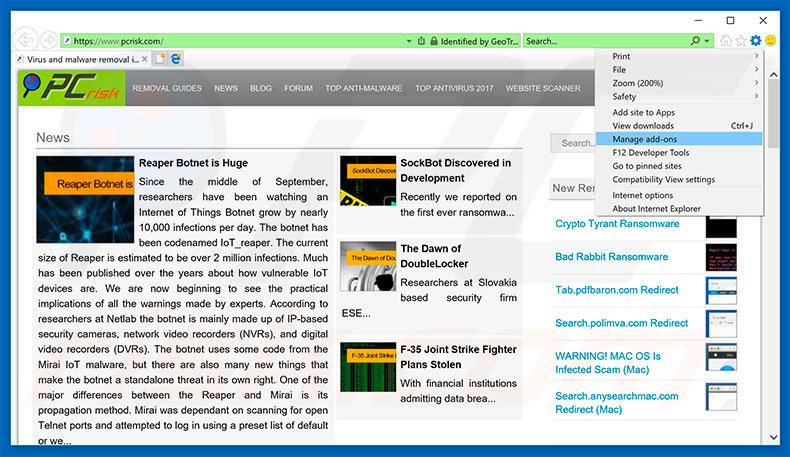
Task: Select View downloads menu entry
Action: (679, 125)
